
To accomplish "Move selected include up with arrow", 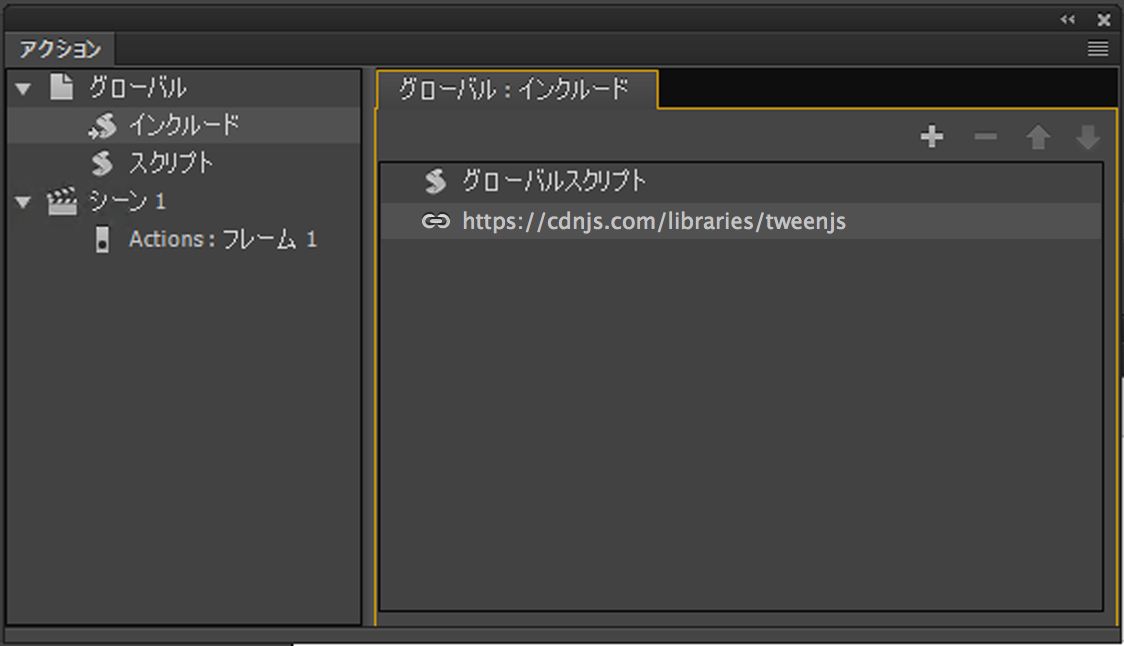I will [x=1038, y=137].
